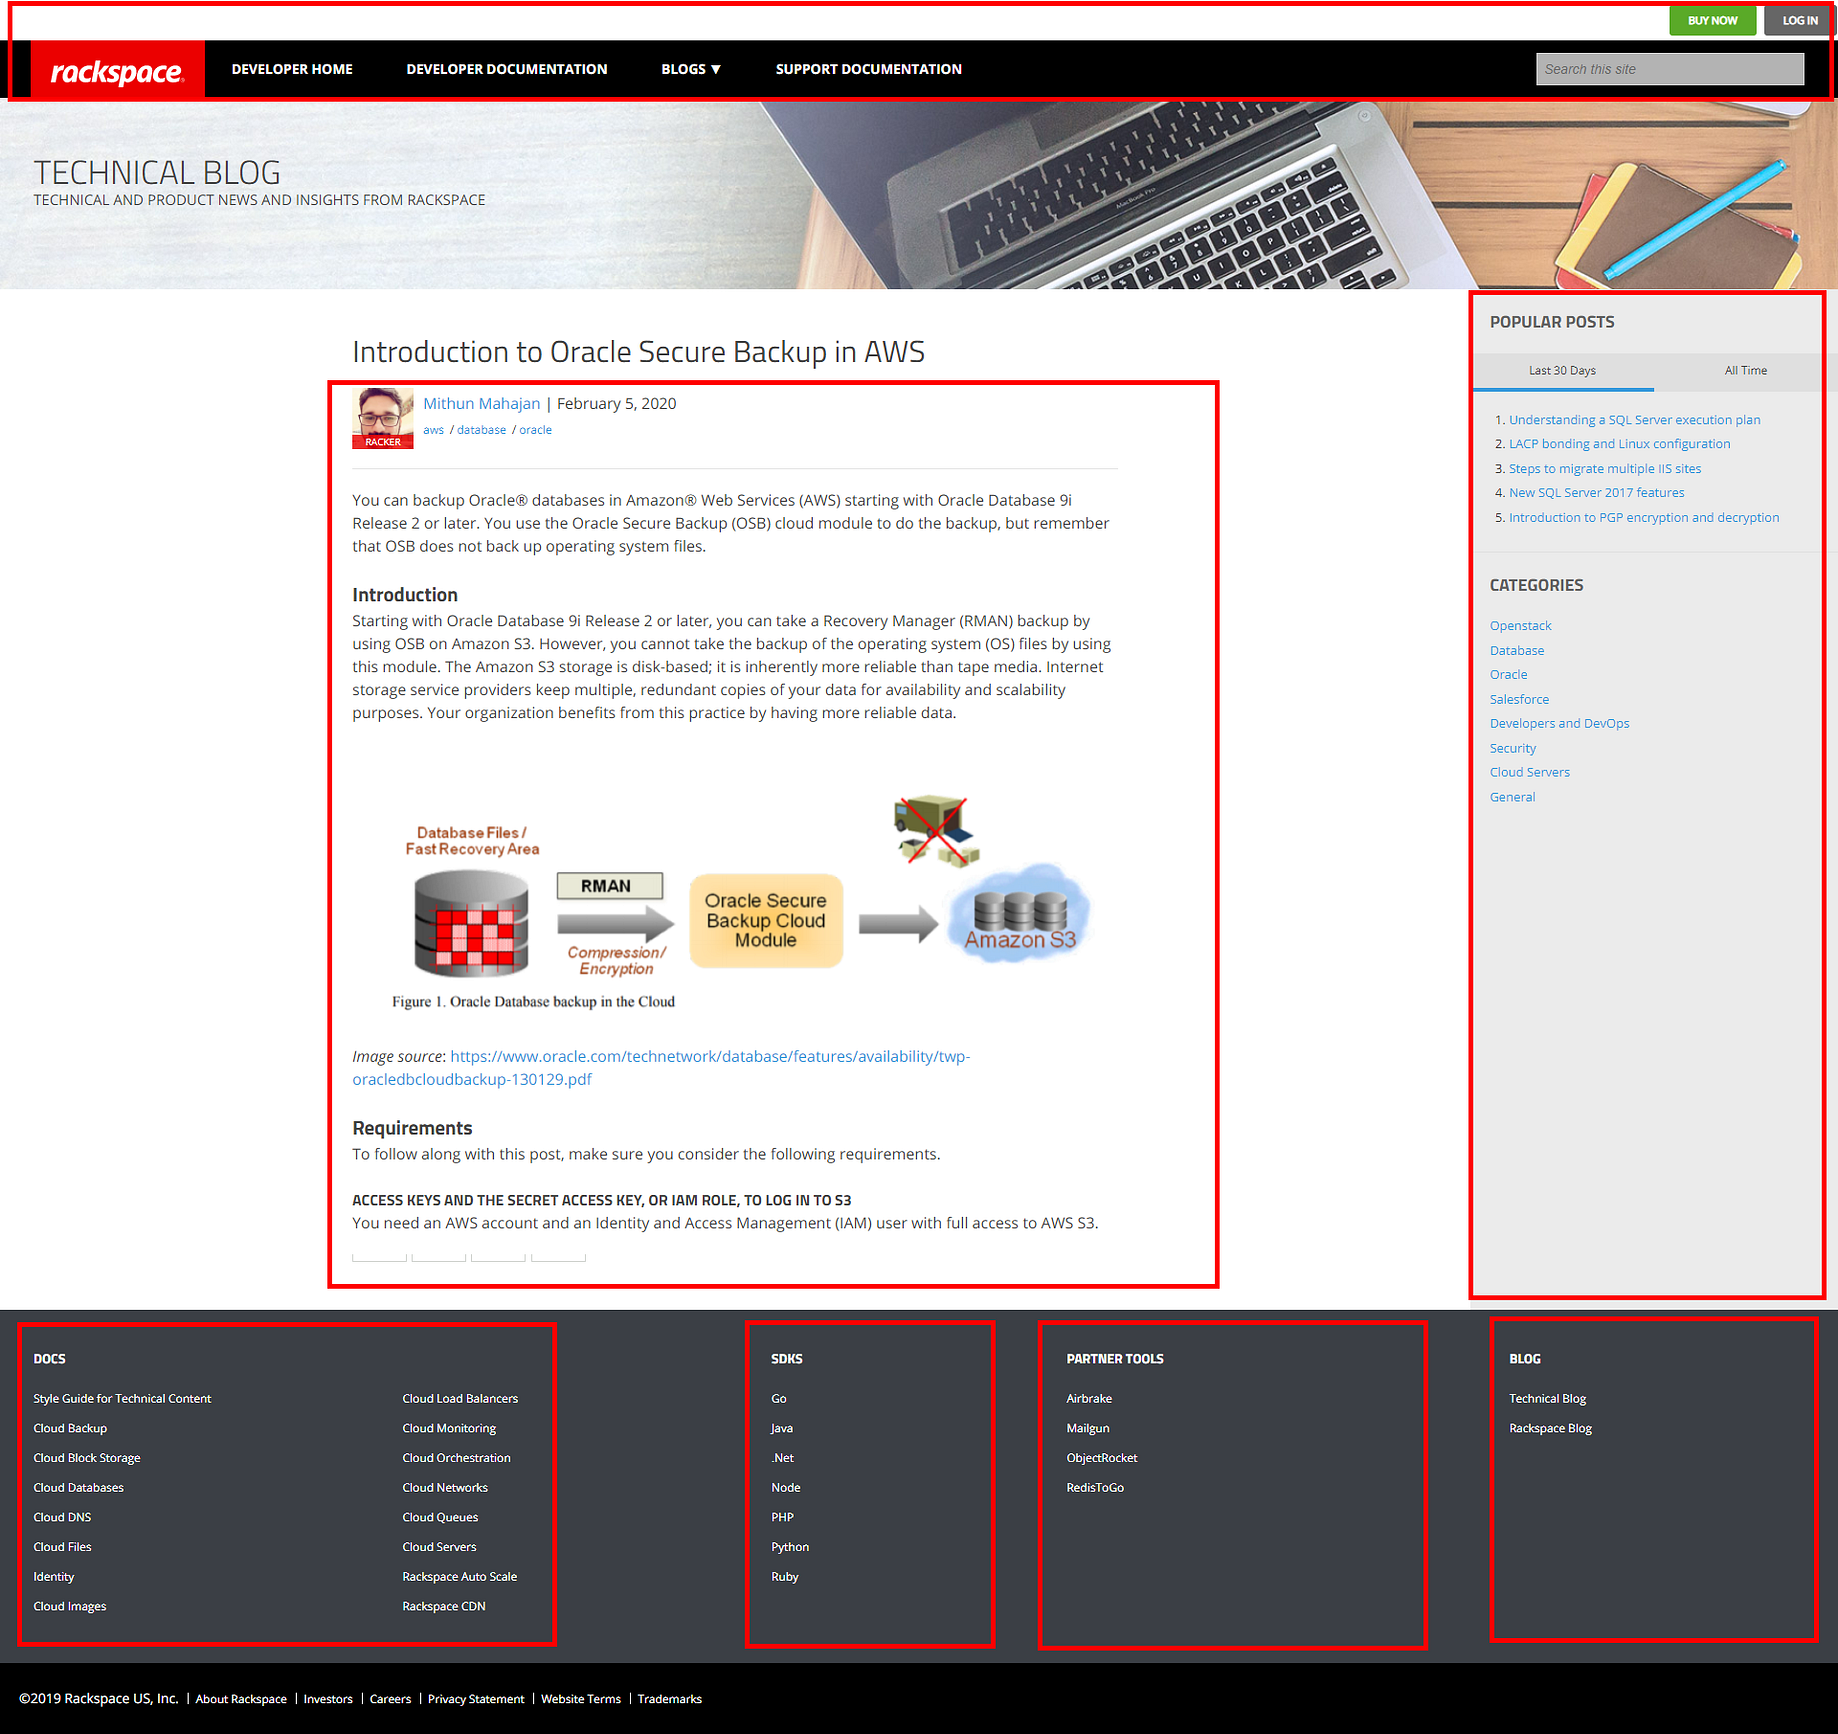The width and height of the screenshot is (1838, 1734).
Task: Open Cloud Queues docs link
Action: click(x=440, y=1518)
